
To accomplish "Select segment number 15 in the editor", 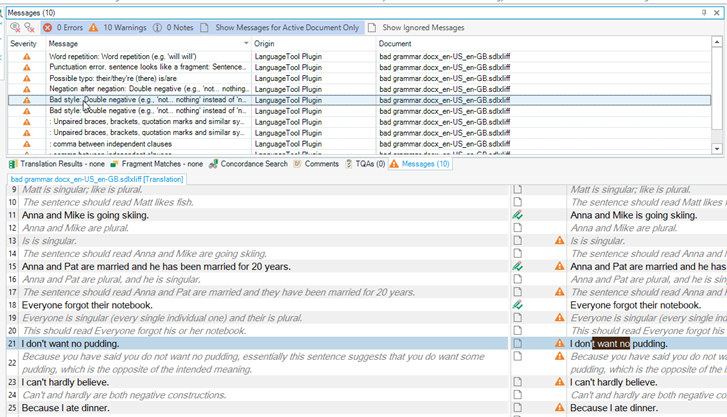I will pyautogui.click(x=12, y=267).
